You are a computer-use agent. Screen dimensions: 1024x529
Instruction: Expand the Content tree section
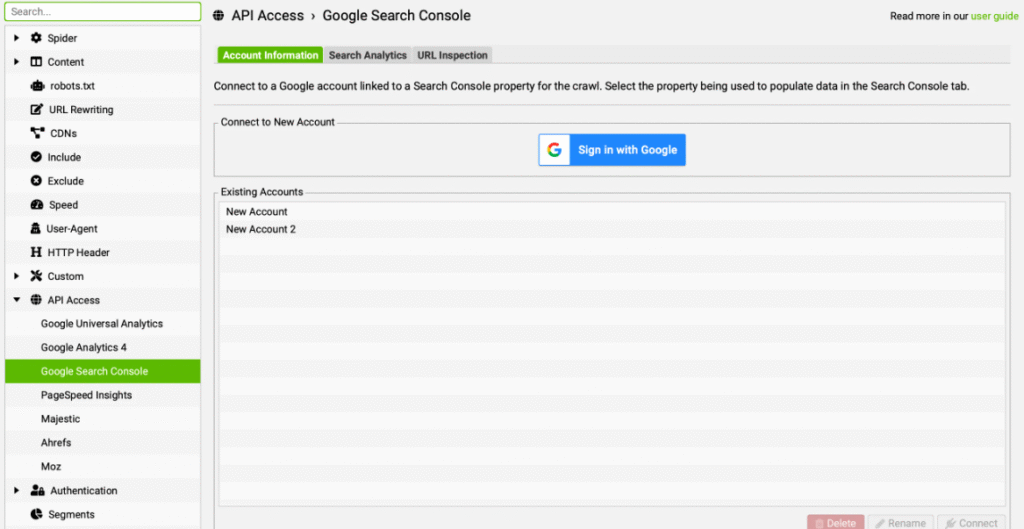pyautogui.click(x=17, y=62)
